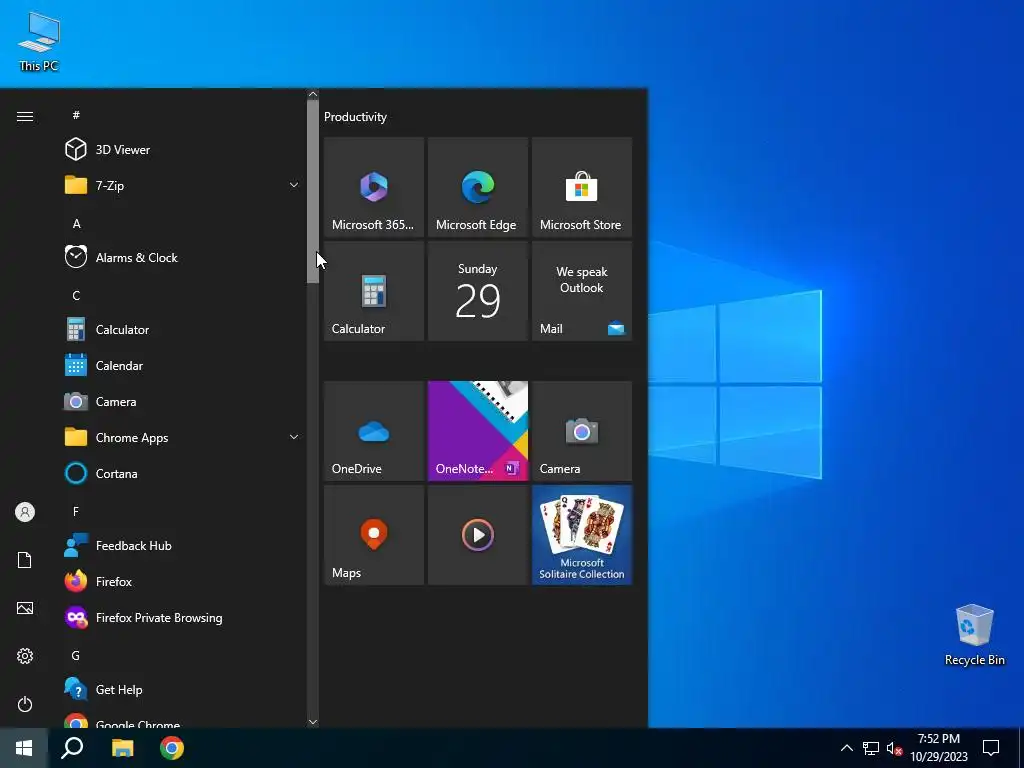Click the app list scroll-up arrow
This screenshot has width=1024, height=768.
(313, 95)
